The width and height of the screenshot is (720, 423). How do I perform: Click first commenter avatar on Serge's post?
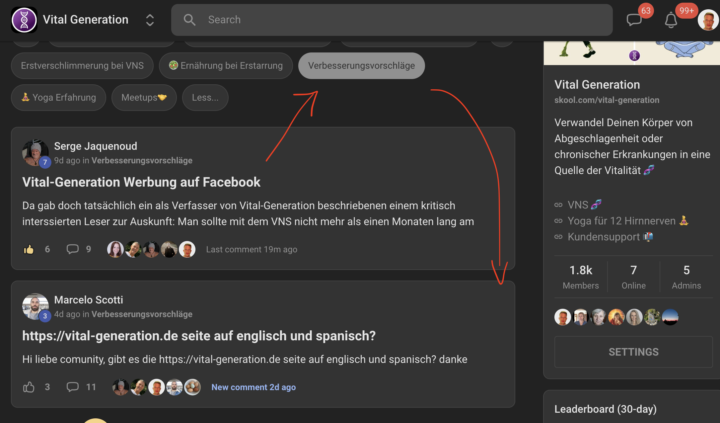pos(115,249)
